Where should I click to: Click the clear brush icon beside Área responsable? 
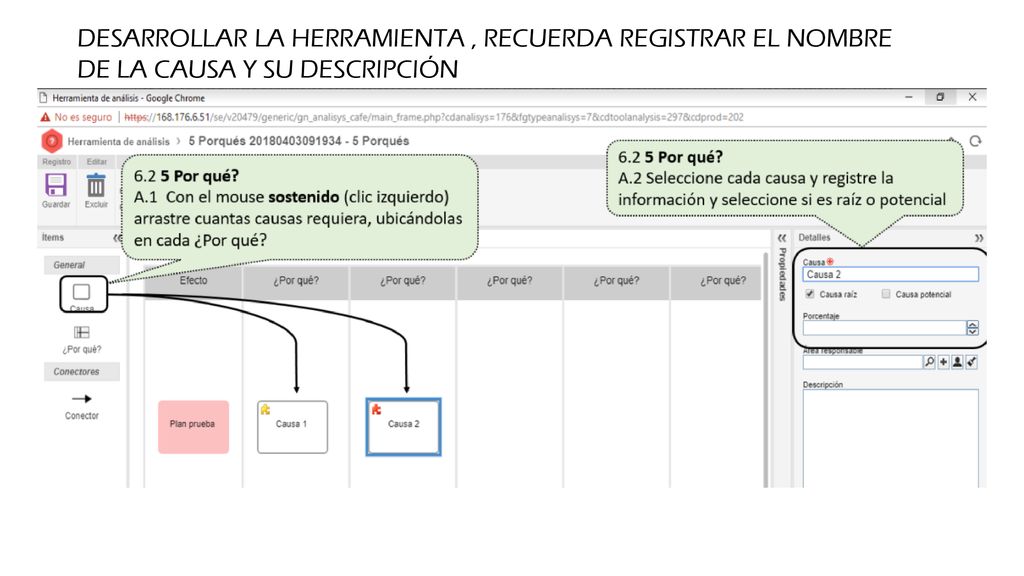click(972, 362)
